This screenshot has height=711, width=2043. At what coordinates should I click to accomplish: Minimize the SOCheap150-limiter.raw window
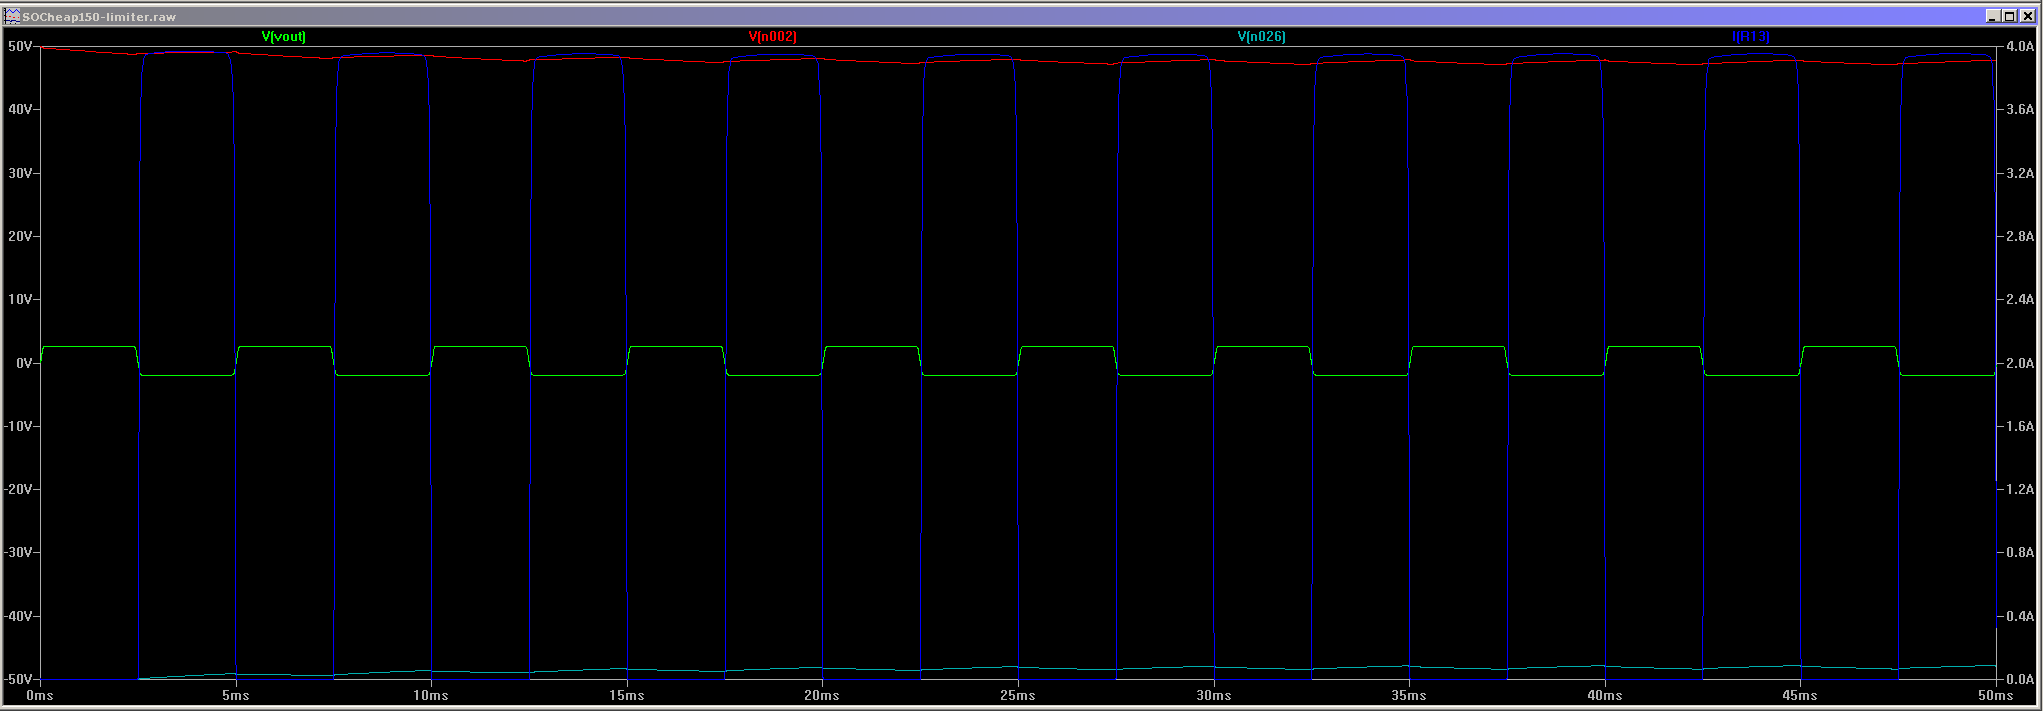click(1993, 16)
